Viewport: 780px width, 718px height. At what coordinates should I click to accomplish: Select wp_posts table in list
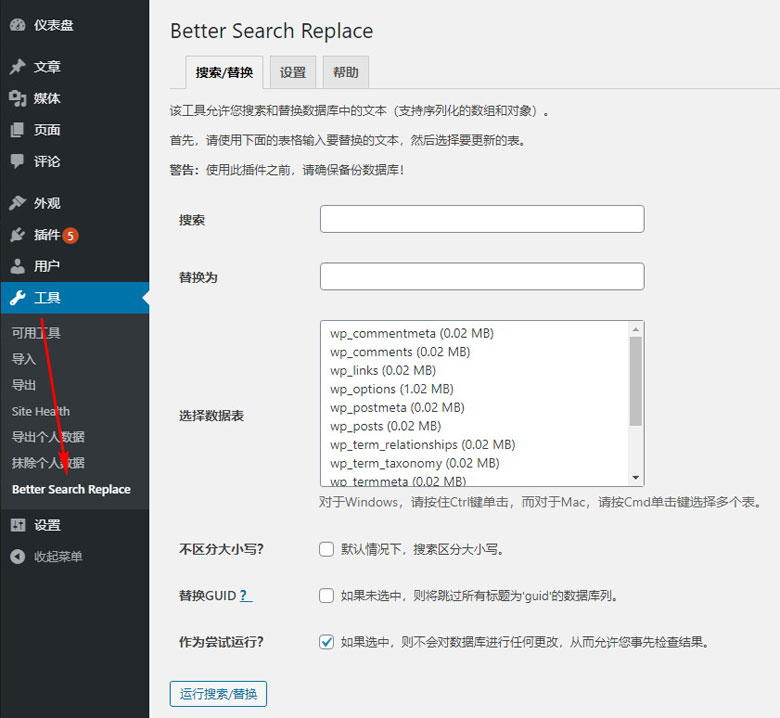(x=386, y=426)
